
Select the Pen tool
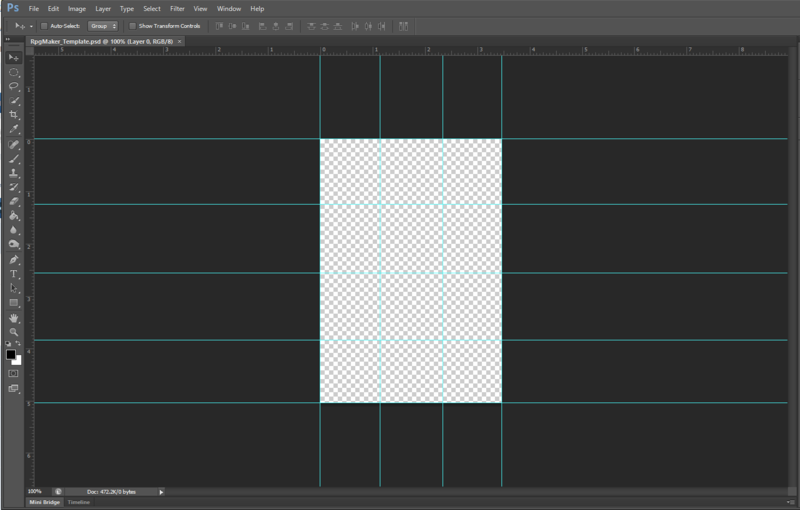tap(14, 259)
